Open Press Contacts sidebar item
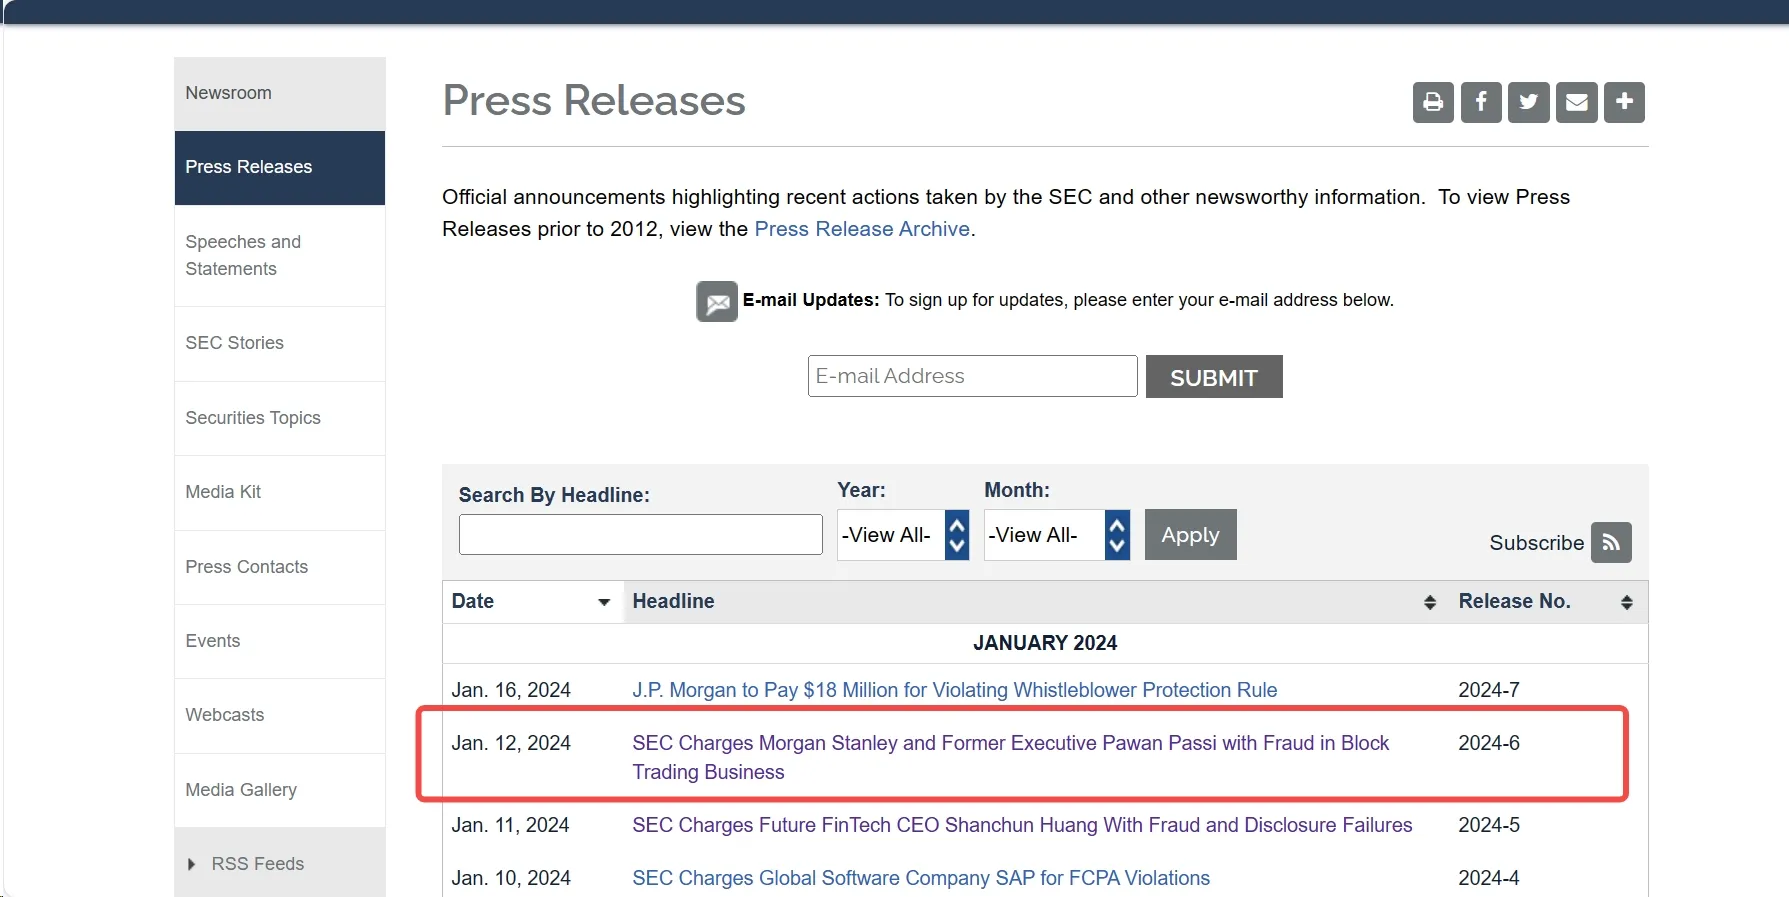This screenshot has width=1789, height=897. pos(280,568)
